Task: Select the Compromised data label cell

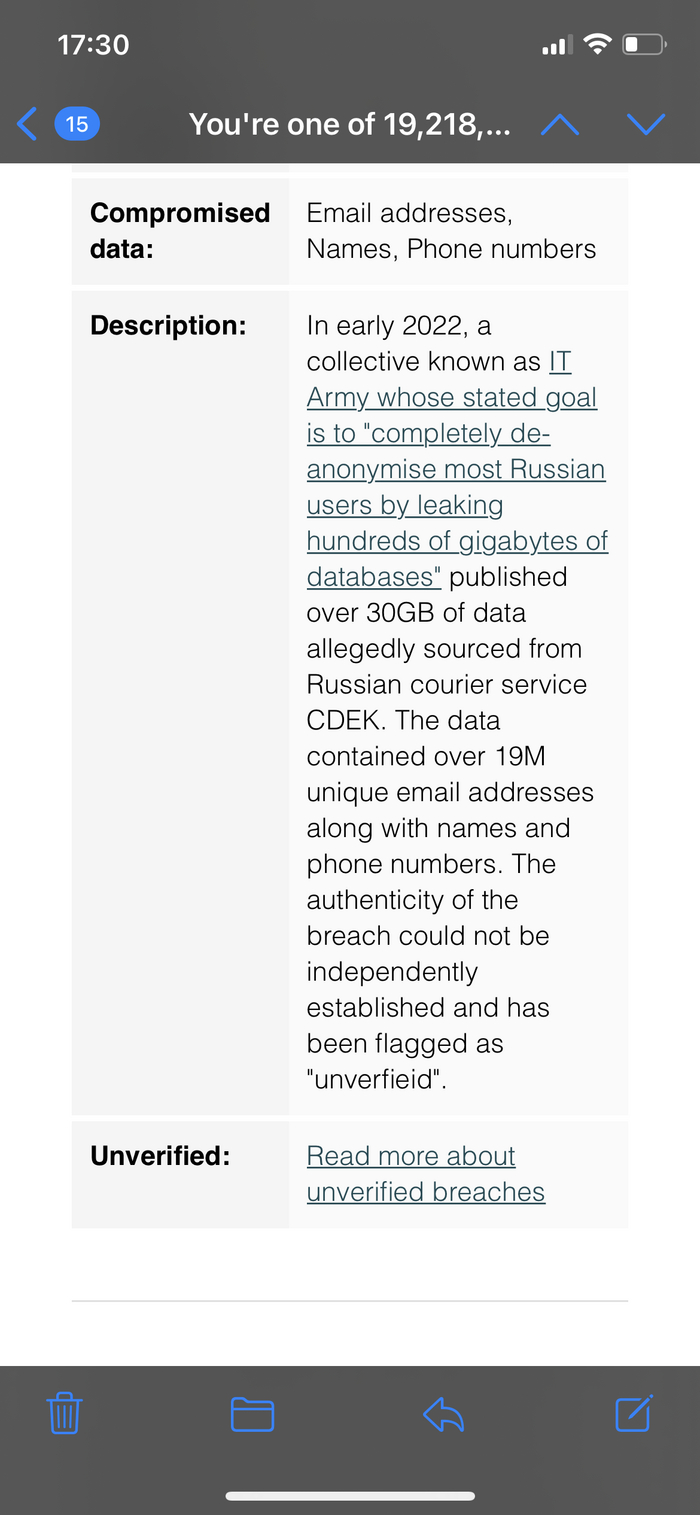Action: tap(180, 231)
